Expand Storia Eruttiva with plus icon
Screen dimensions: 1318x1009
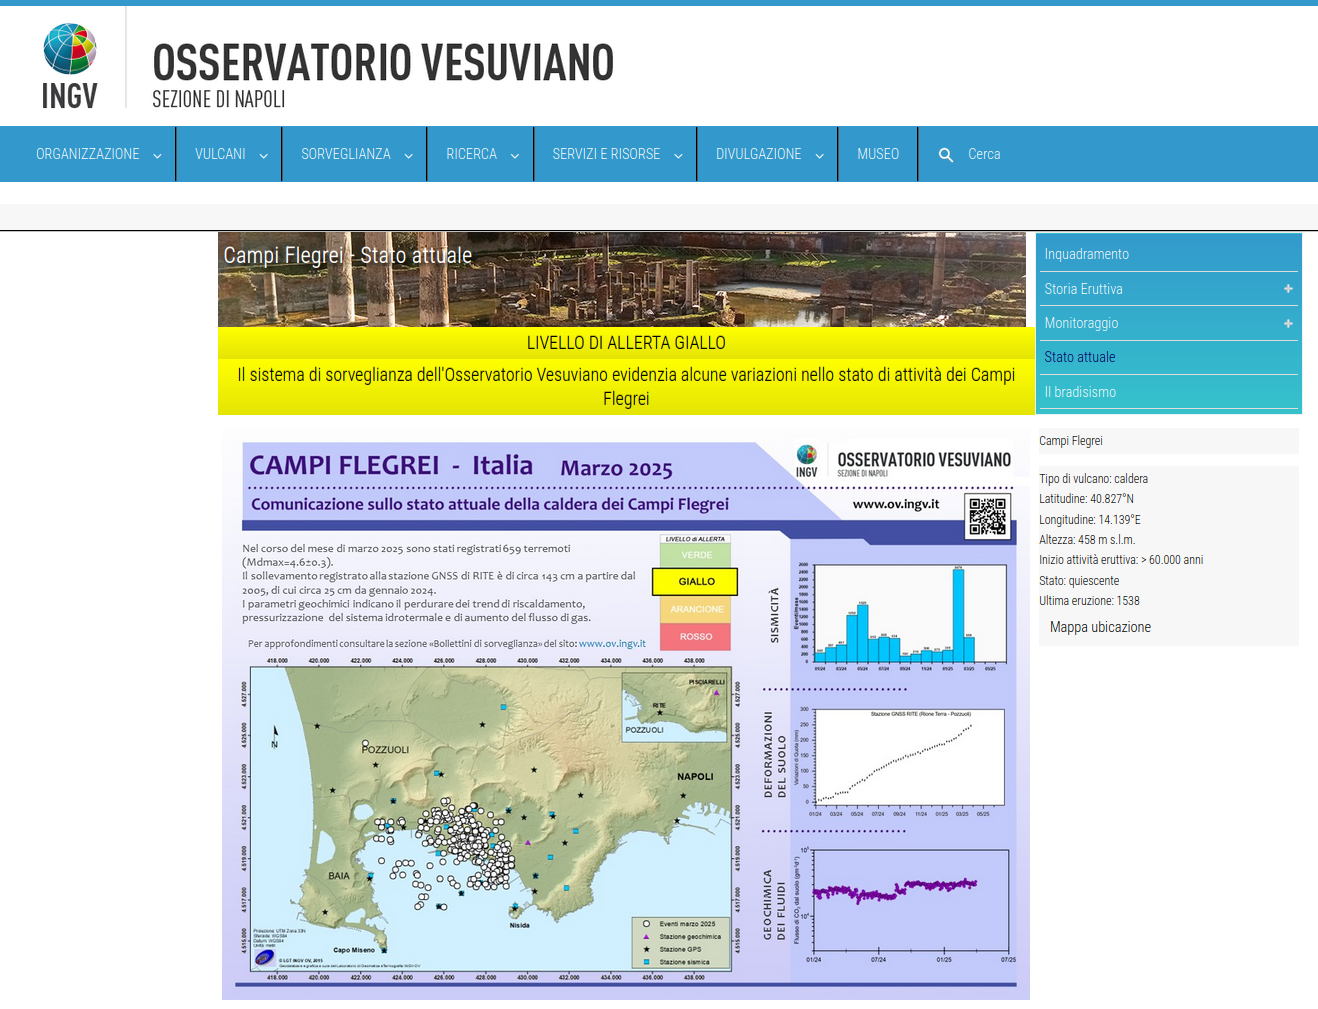(x=1288, y=289)
